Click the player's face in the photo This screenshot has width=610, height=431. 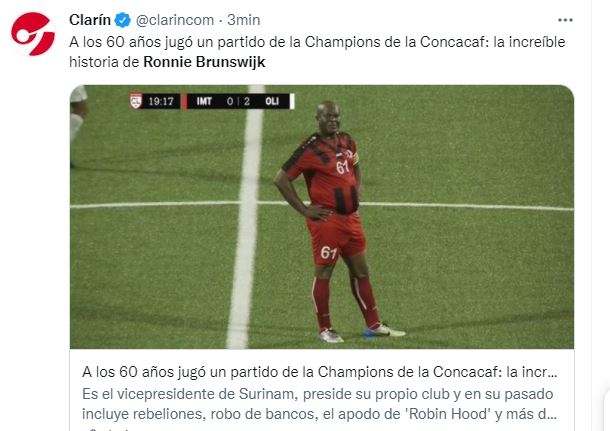click(x=329, y=117)
